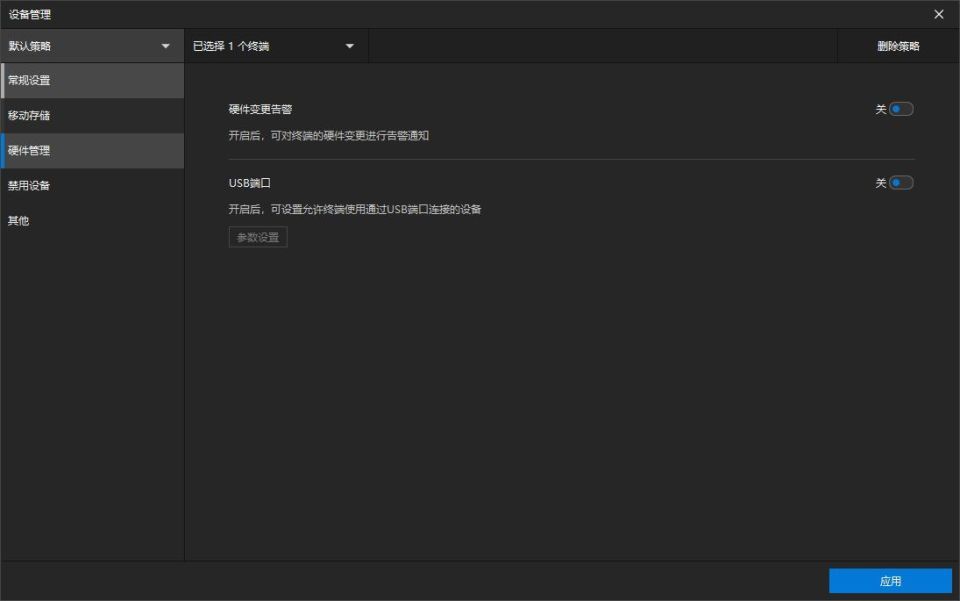This screenshot has height=601, width=960.
Task: Click the 设备管理 window title
Action: point(29,14)
